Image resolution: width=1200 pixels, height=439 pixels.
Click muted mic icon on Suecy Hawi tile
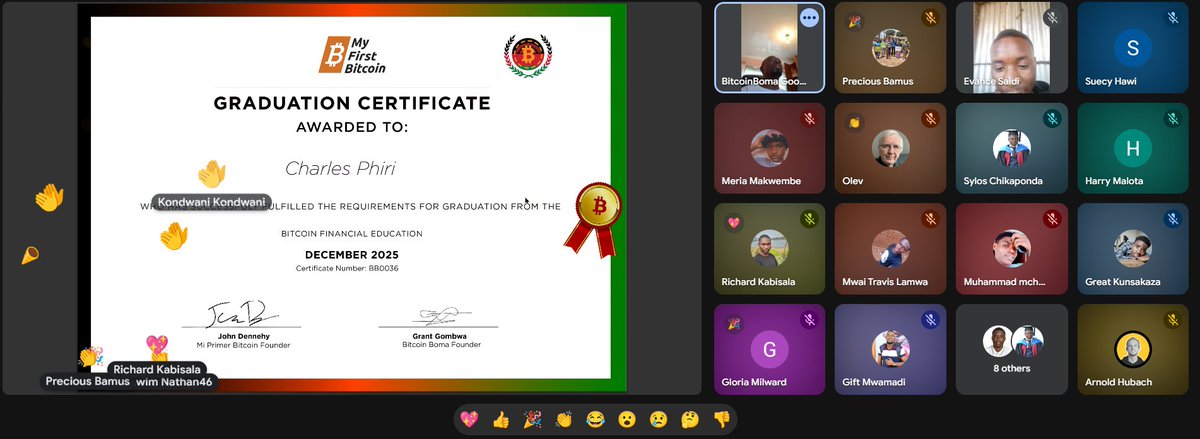pyautogui.click(x=1172, y=18)
